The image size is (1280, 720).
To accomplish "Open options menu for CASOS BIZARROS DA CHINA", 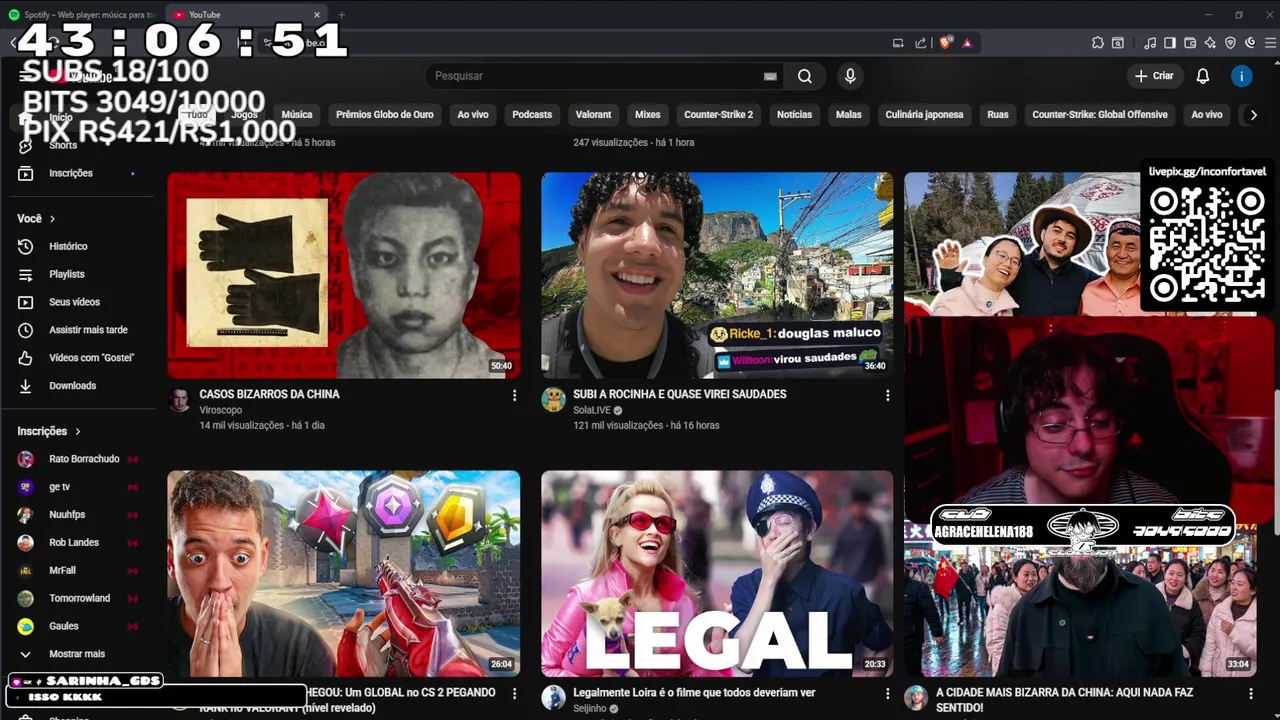I will click(x=514, y=396).
